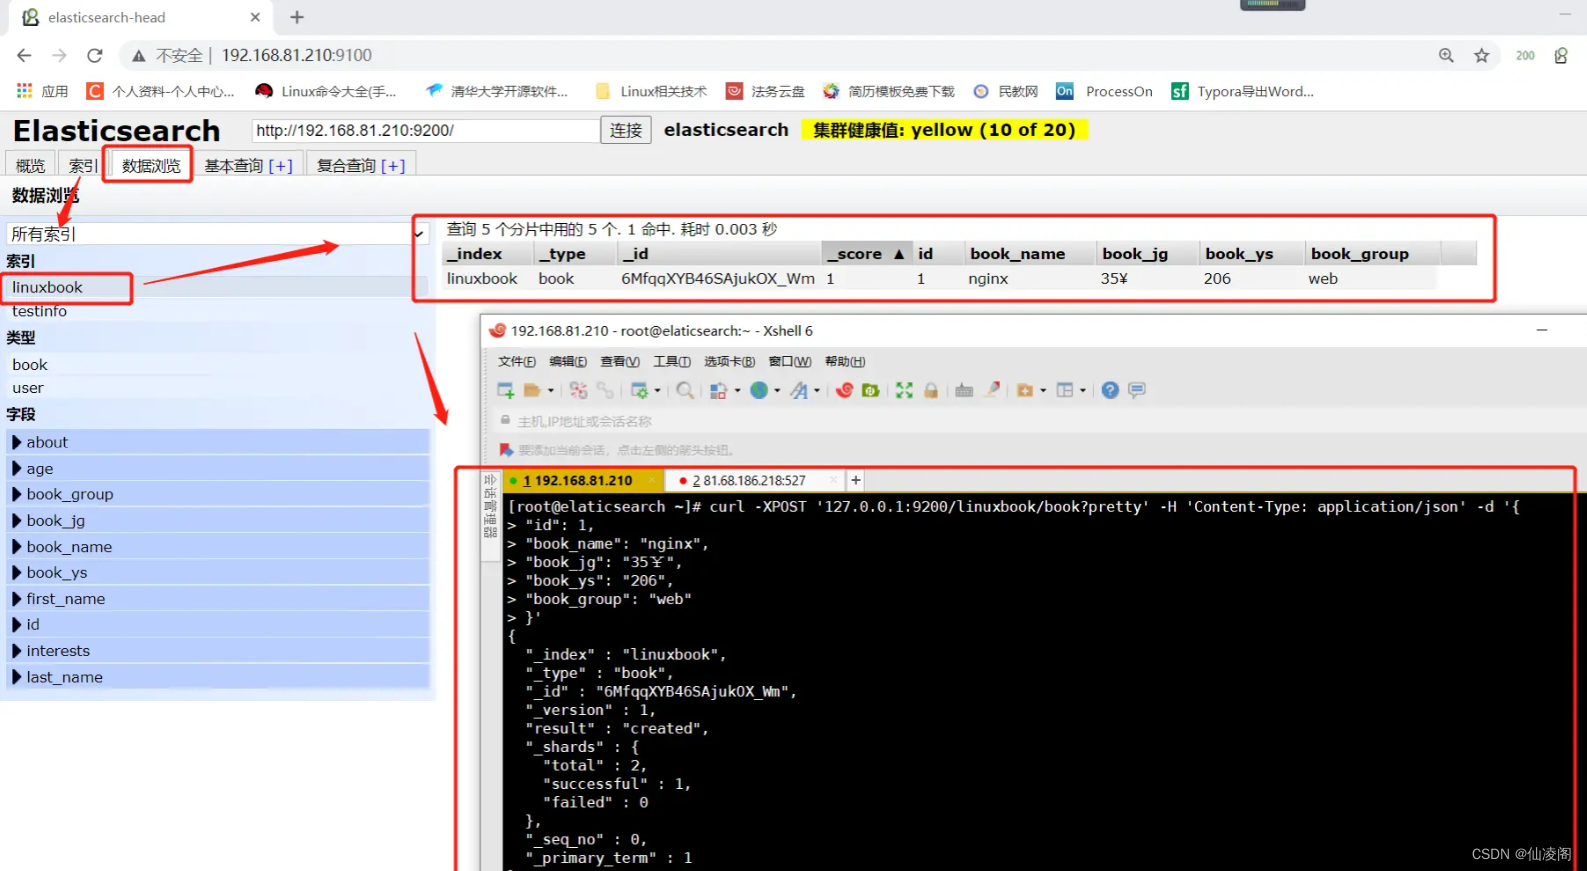Select the user type
This screenshot has height=871, width=1587.
pos(217,388)
